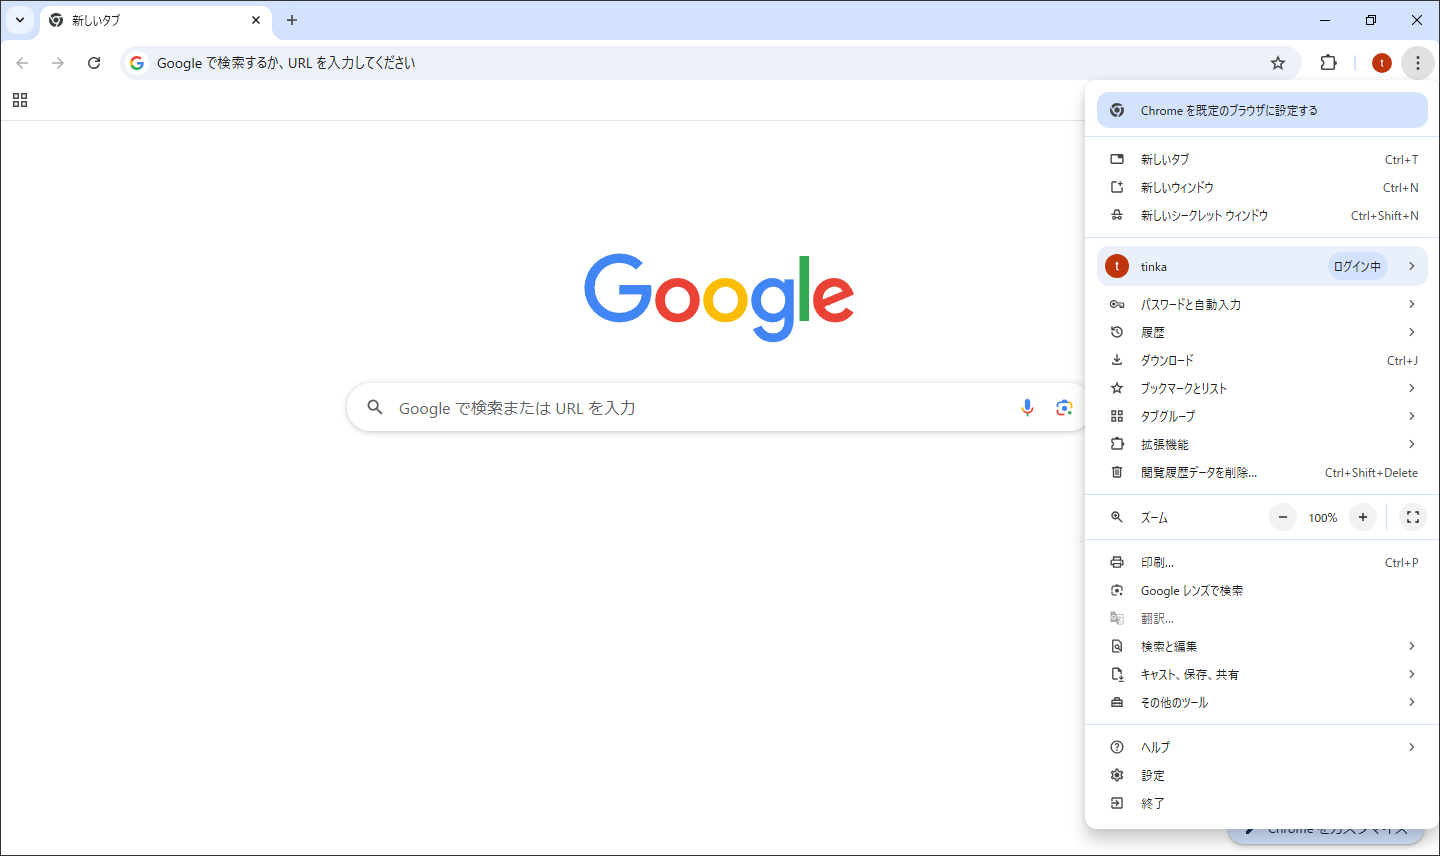Select Google レンズで検索
Screen dimensions: 1440x856
click(1262, 590)
